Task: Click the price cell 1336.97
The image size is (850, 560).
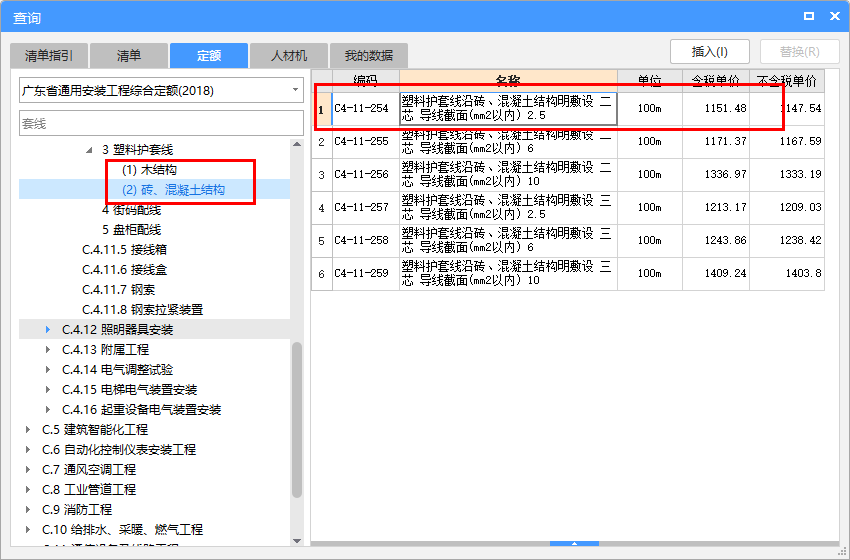Action: 716,175
